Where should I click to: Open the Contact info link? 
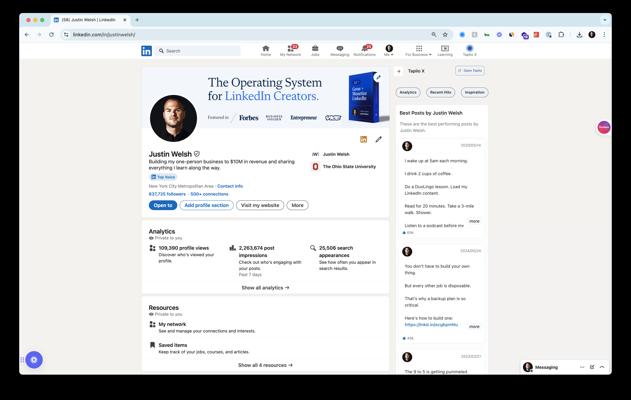230,186
